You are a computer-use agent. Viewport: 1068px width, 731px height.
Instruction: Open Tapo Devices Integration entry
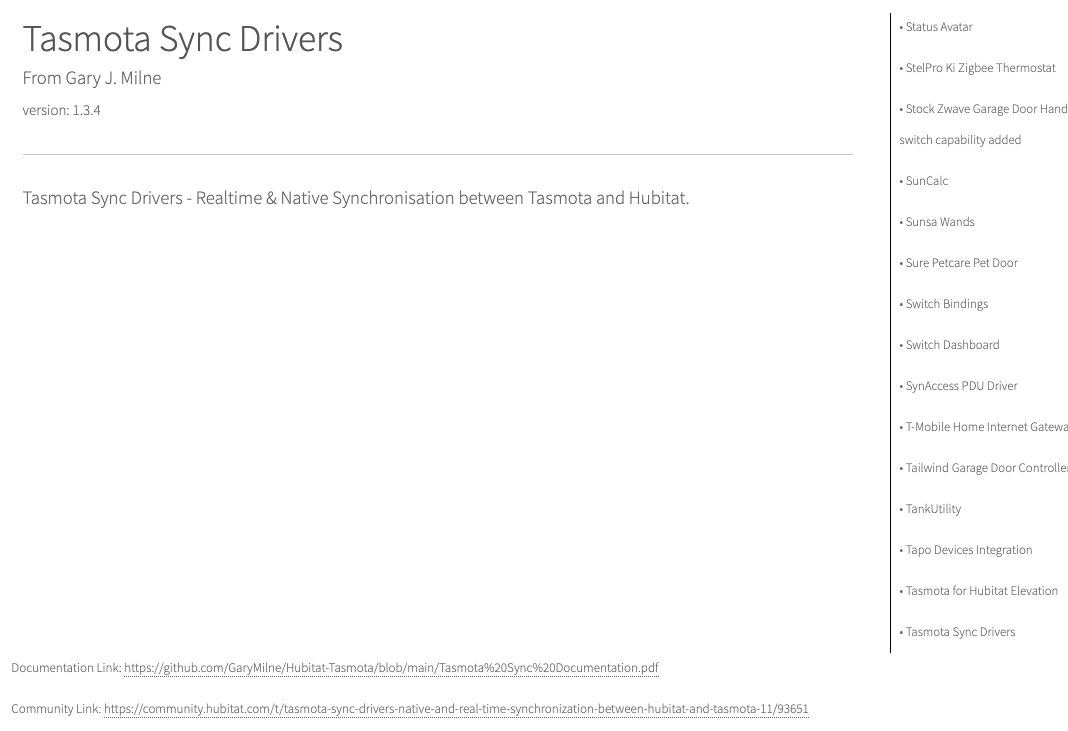point(969,550)
